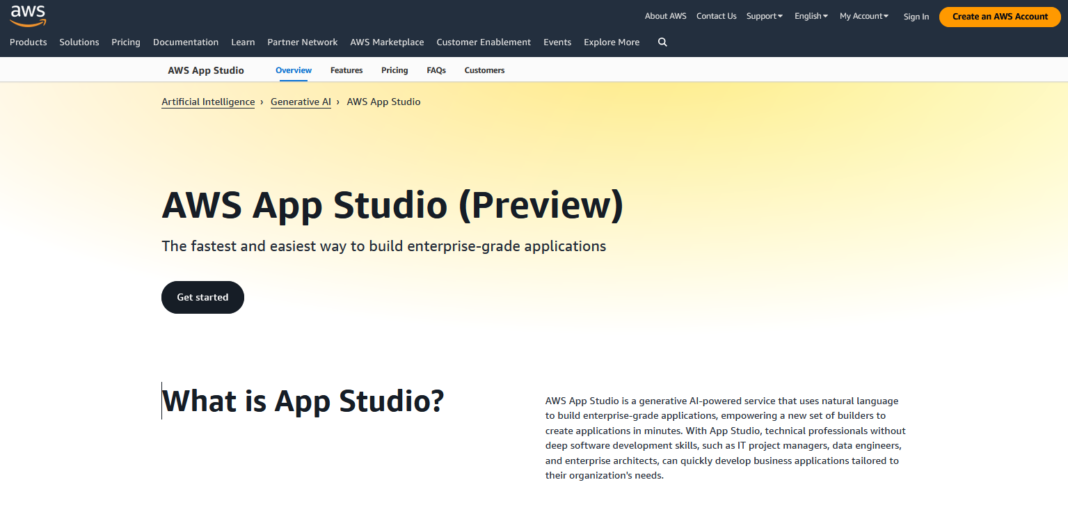The image size is (1068, 512).
Task: Open About AWS link
Action: 665,16
